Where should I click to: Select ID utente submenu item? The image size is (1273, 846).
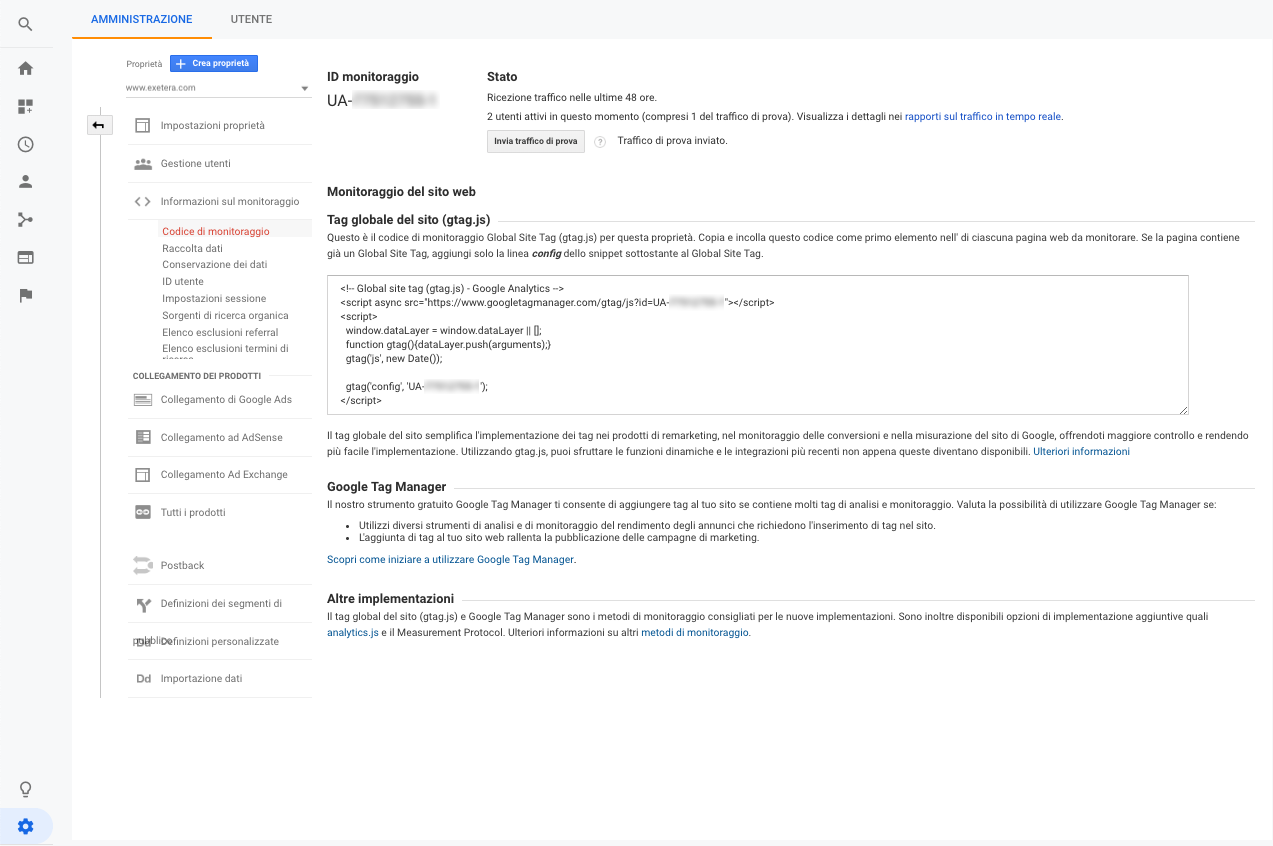[183, 282]
